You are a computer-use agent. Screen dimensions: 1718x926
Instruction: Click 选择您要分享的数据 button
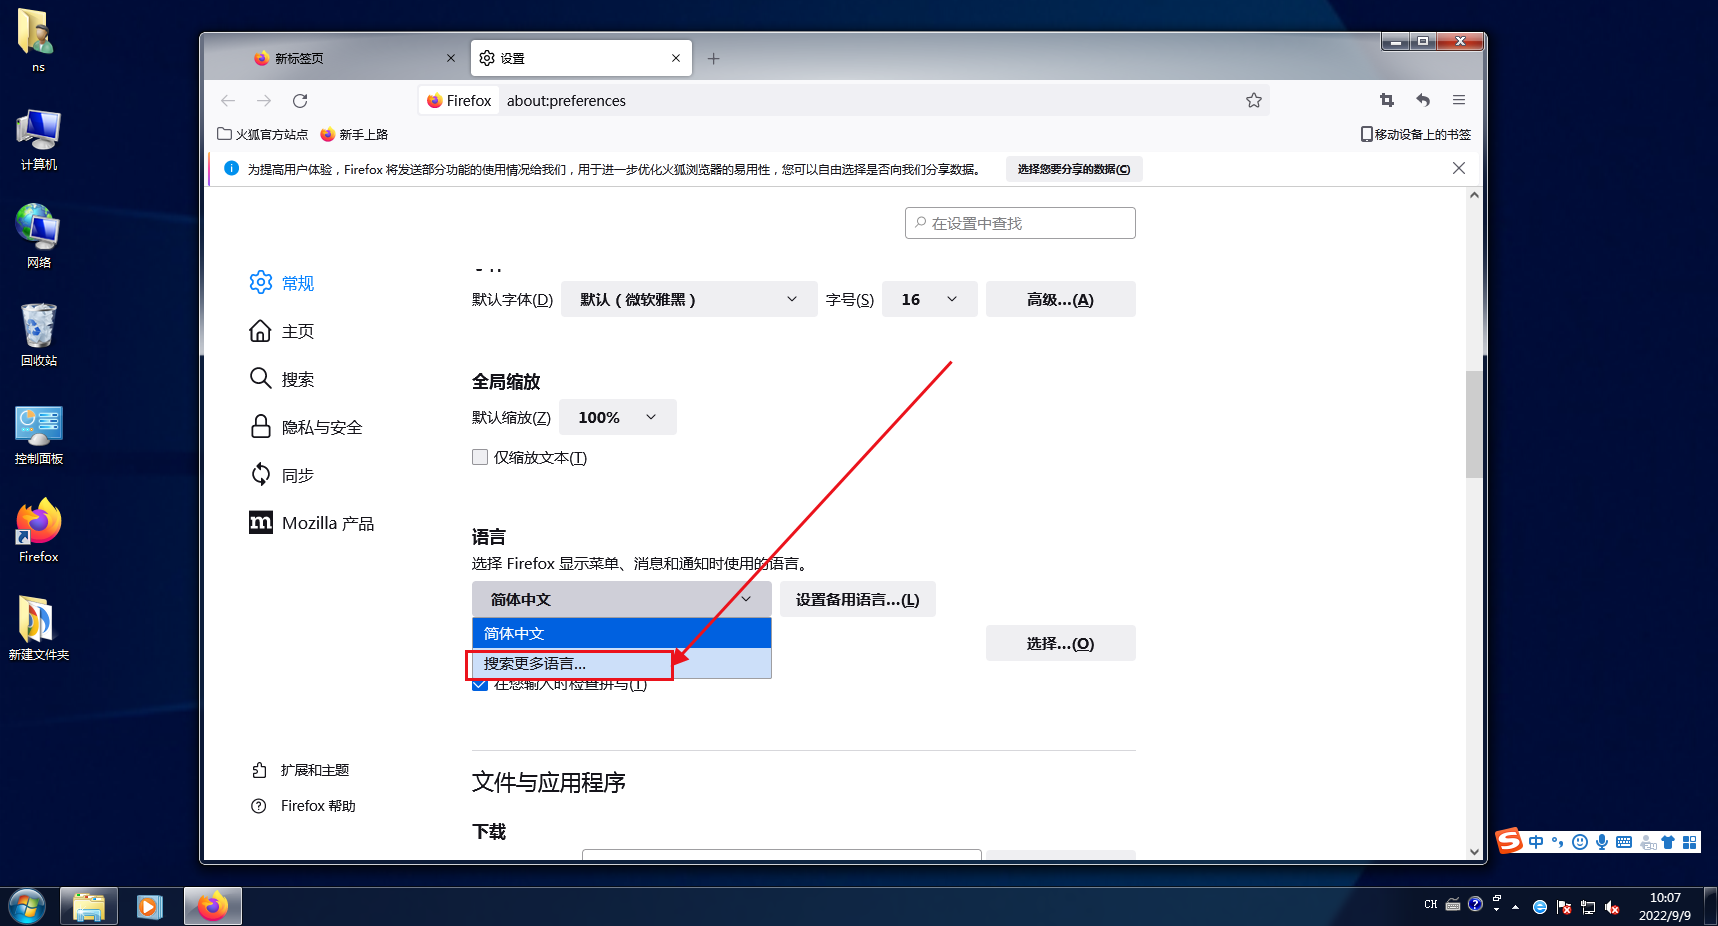[x=1074, y=169]
